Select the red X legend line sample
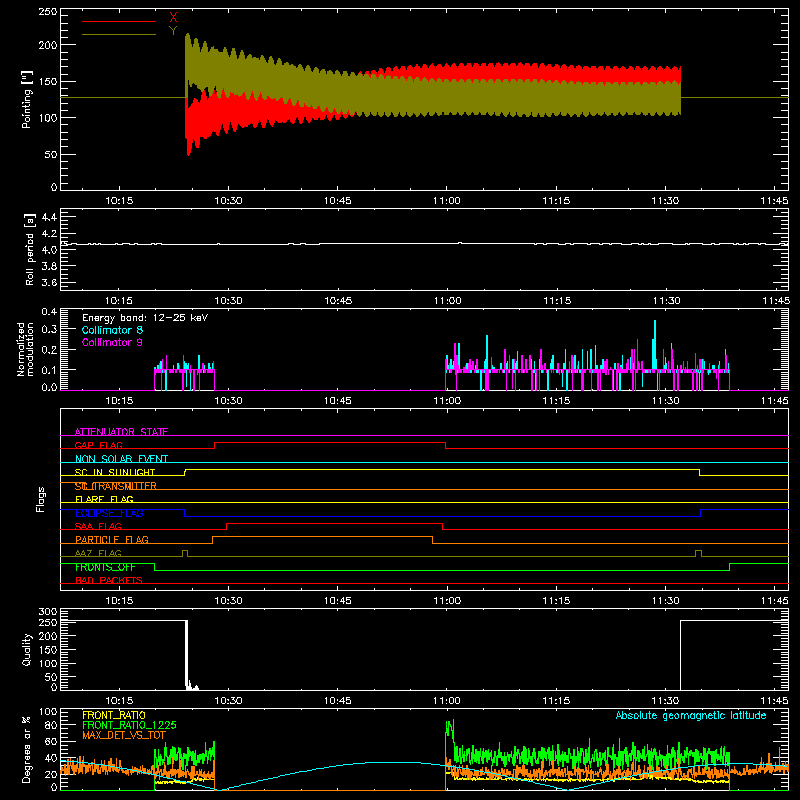Screen dimensions: 800x800 (x=119, y=21)
